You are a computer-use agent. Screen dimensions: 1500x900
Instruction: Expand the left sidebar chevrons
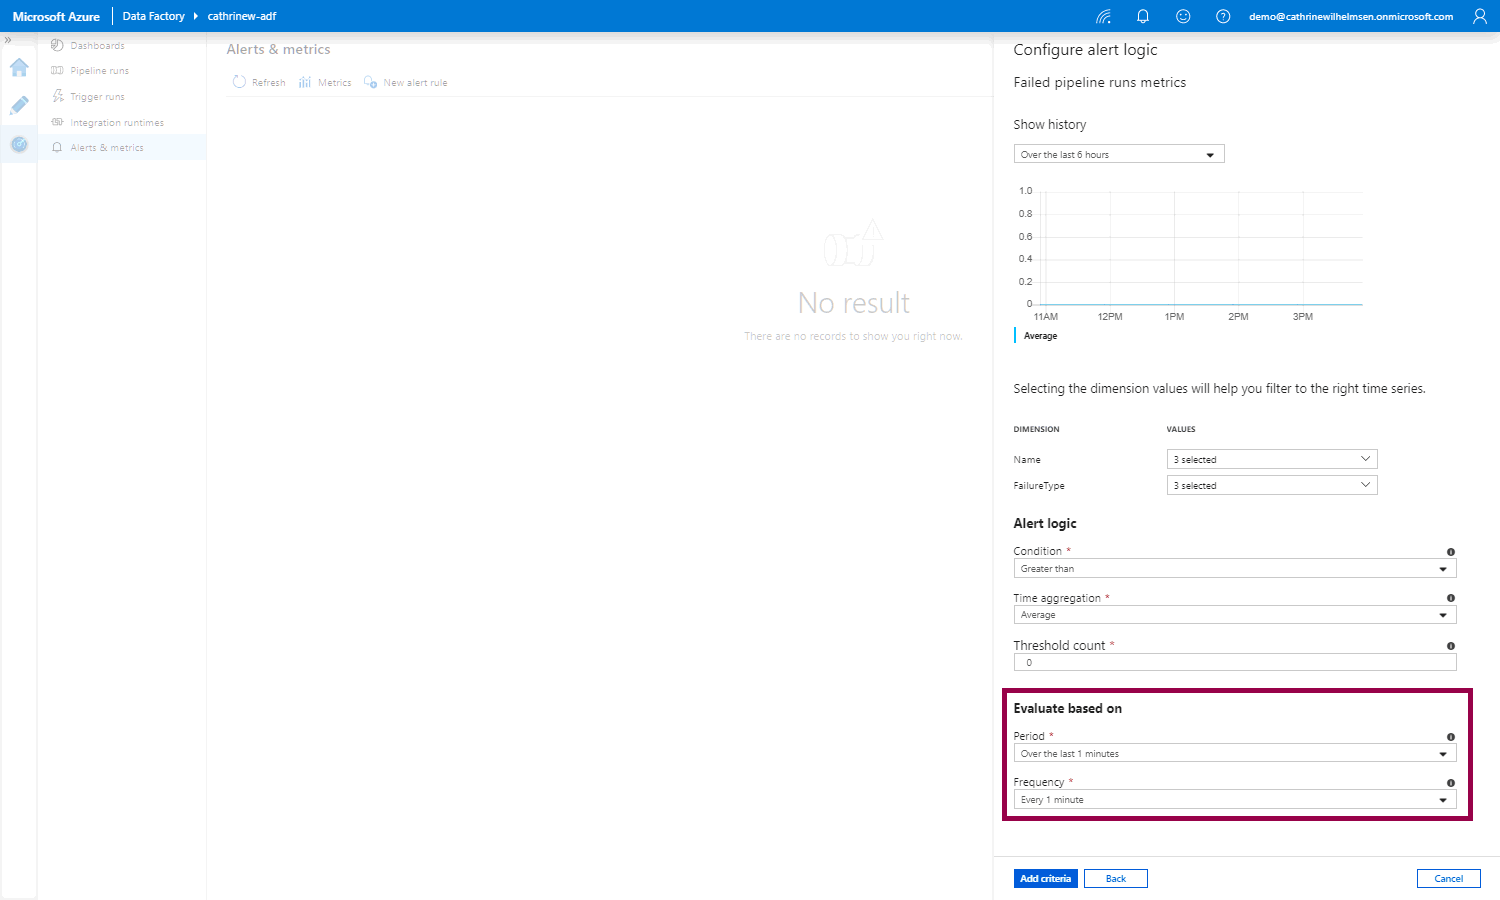8,40
